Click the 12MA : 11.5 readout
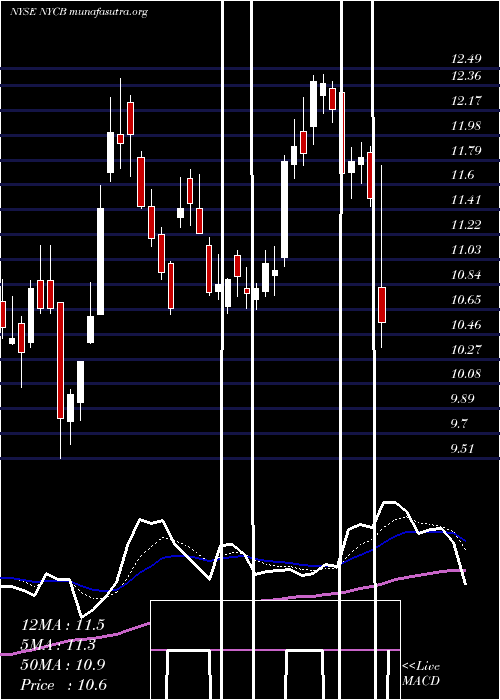 click(x=62, y=625)
